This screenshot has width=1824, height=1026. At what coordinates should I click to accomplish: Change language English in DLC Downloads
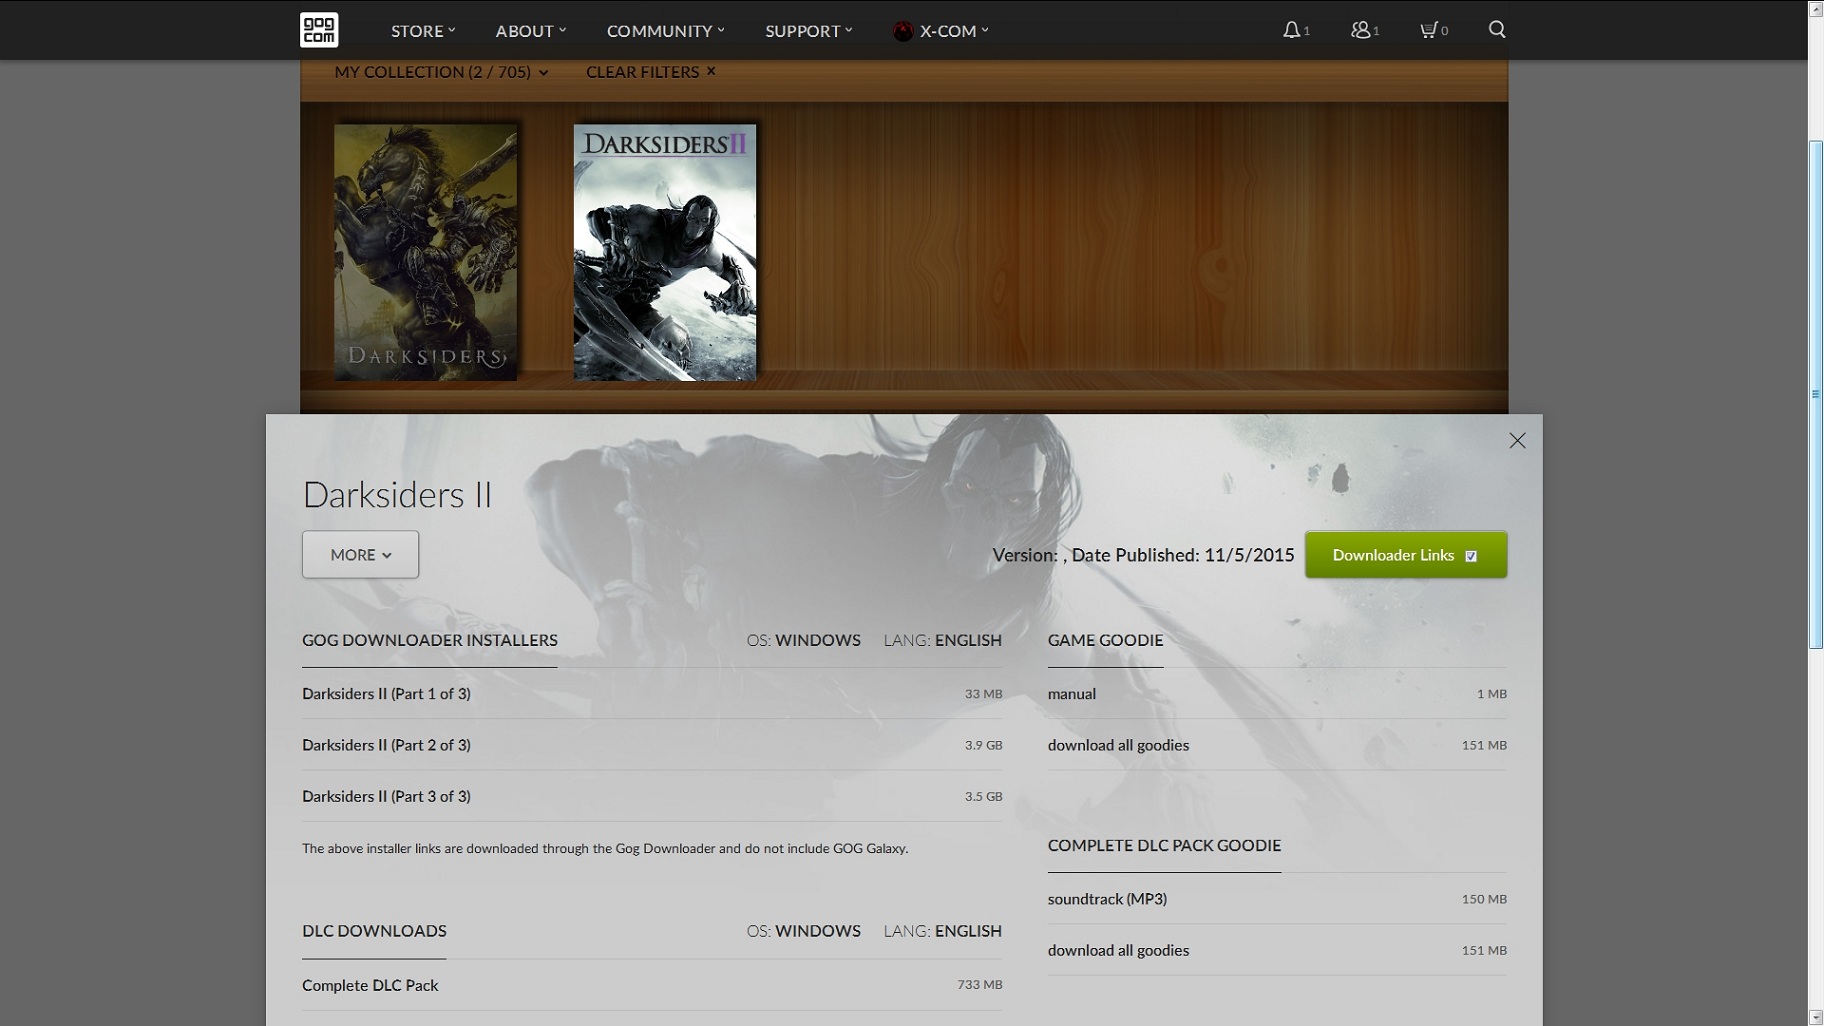pos(942,931)
